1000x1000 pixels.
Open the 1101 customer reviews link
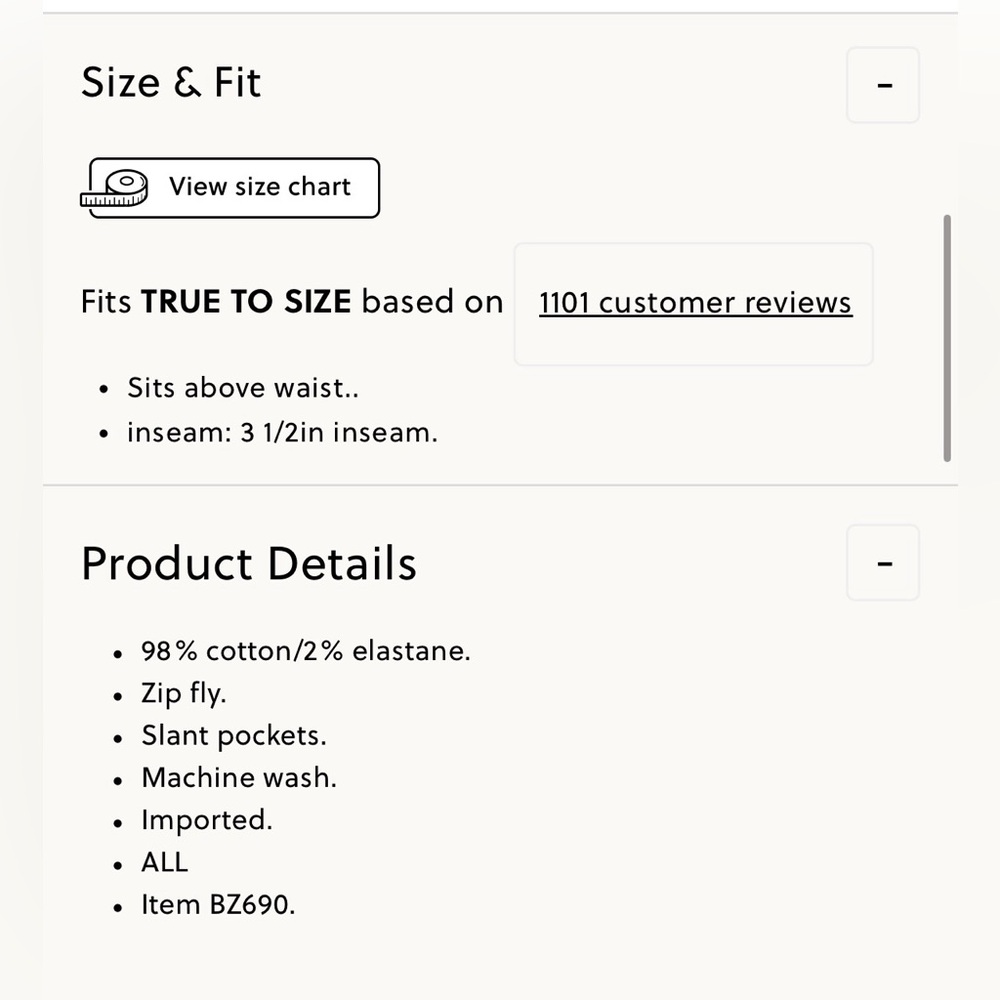(695, 302)
